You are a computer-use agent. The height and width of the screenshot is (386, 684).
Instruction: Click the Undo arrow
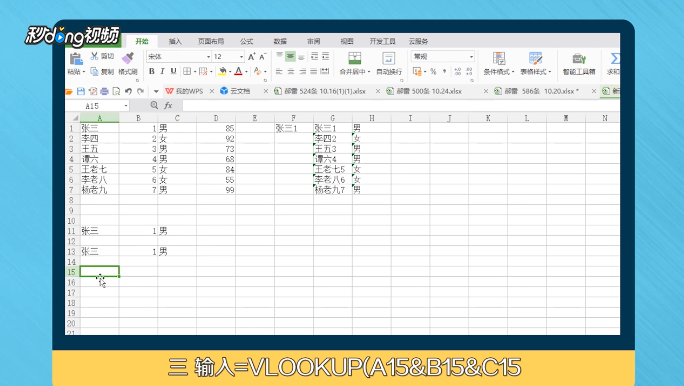[128, 91]
